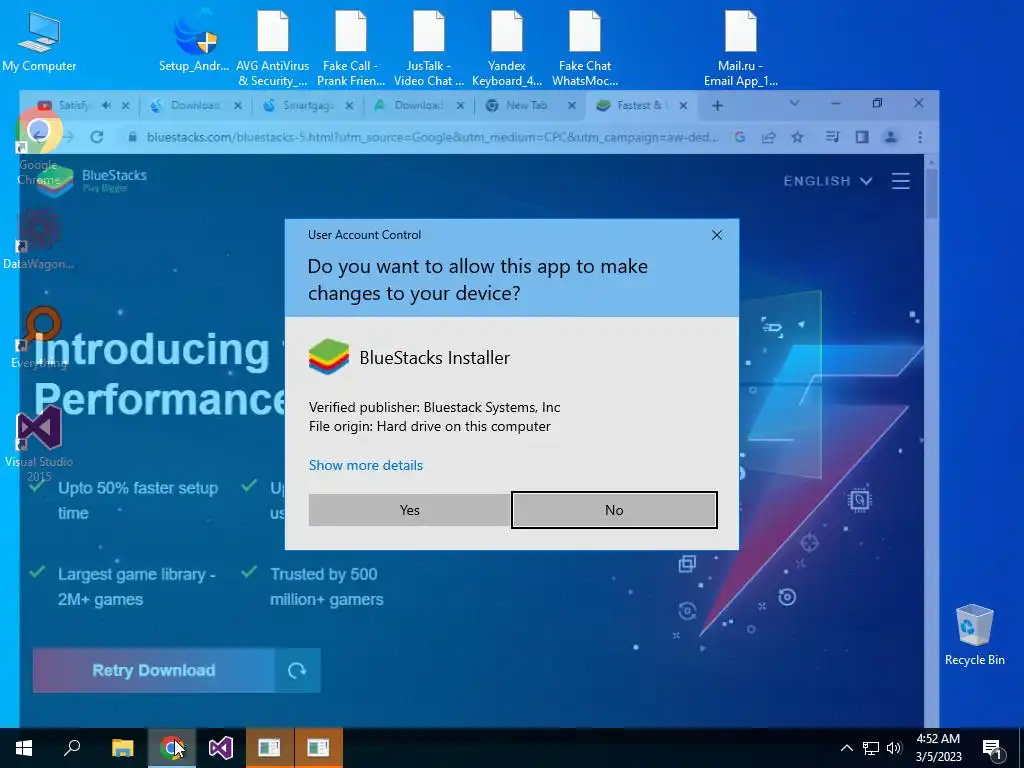Select Setup_Andr... installer desktop icon
The width and height of the screenshot is (1024, 768).
click(194, 42)
